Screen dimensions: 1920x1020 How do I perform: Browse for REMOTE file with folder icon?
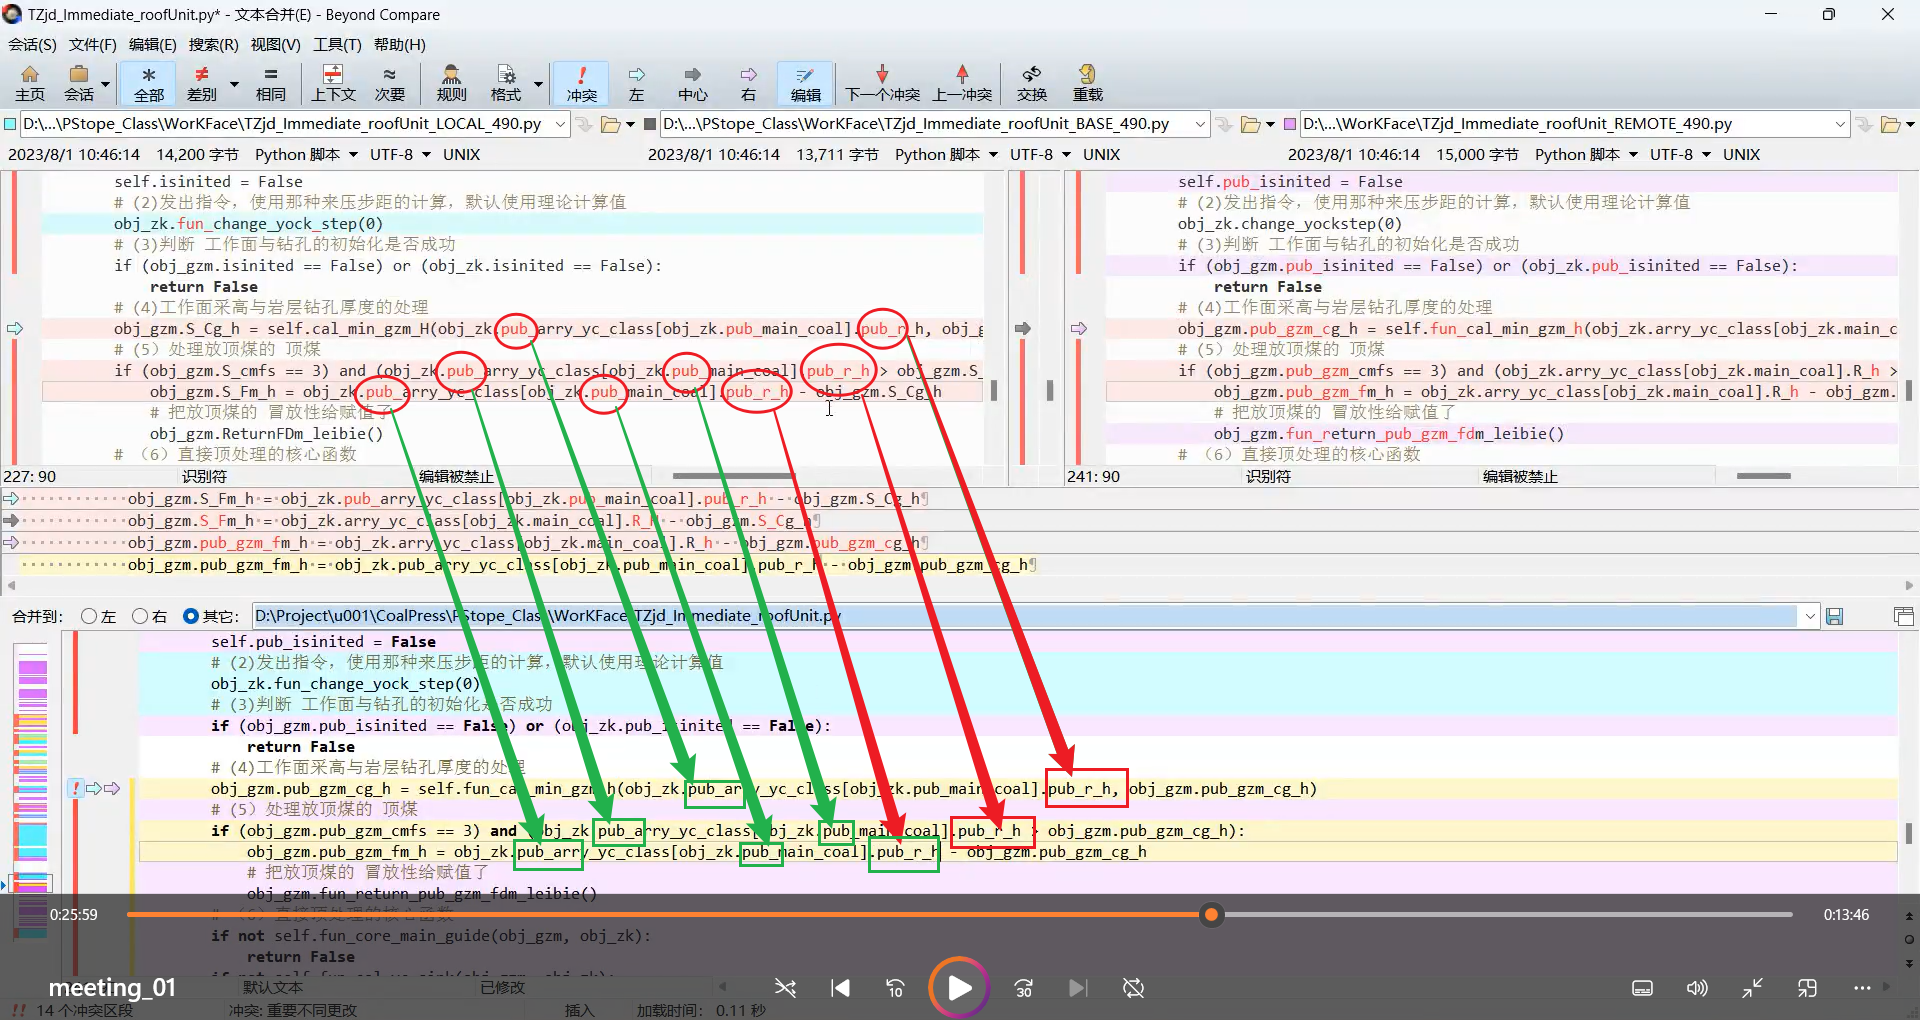(x=1890, y=124)
